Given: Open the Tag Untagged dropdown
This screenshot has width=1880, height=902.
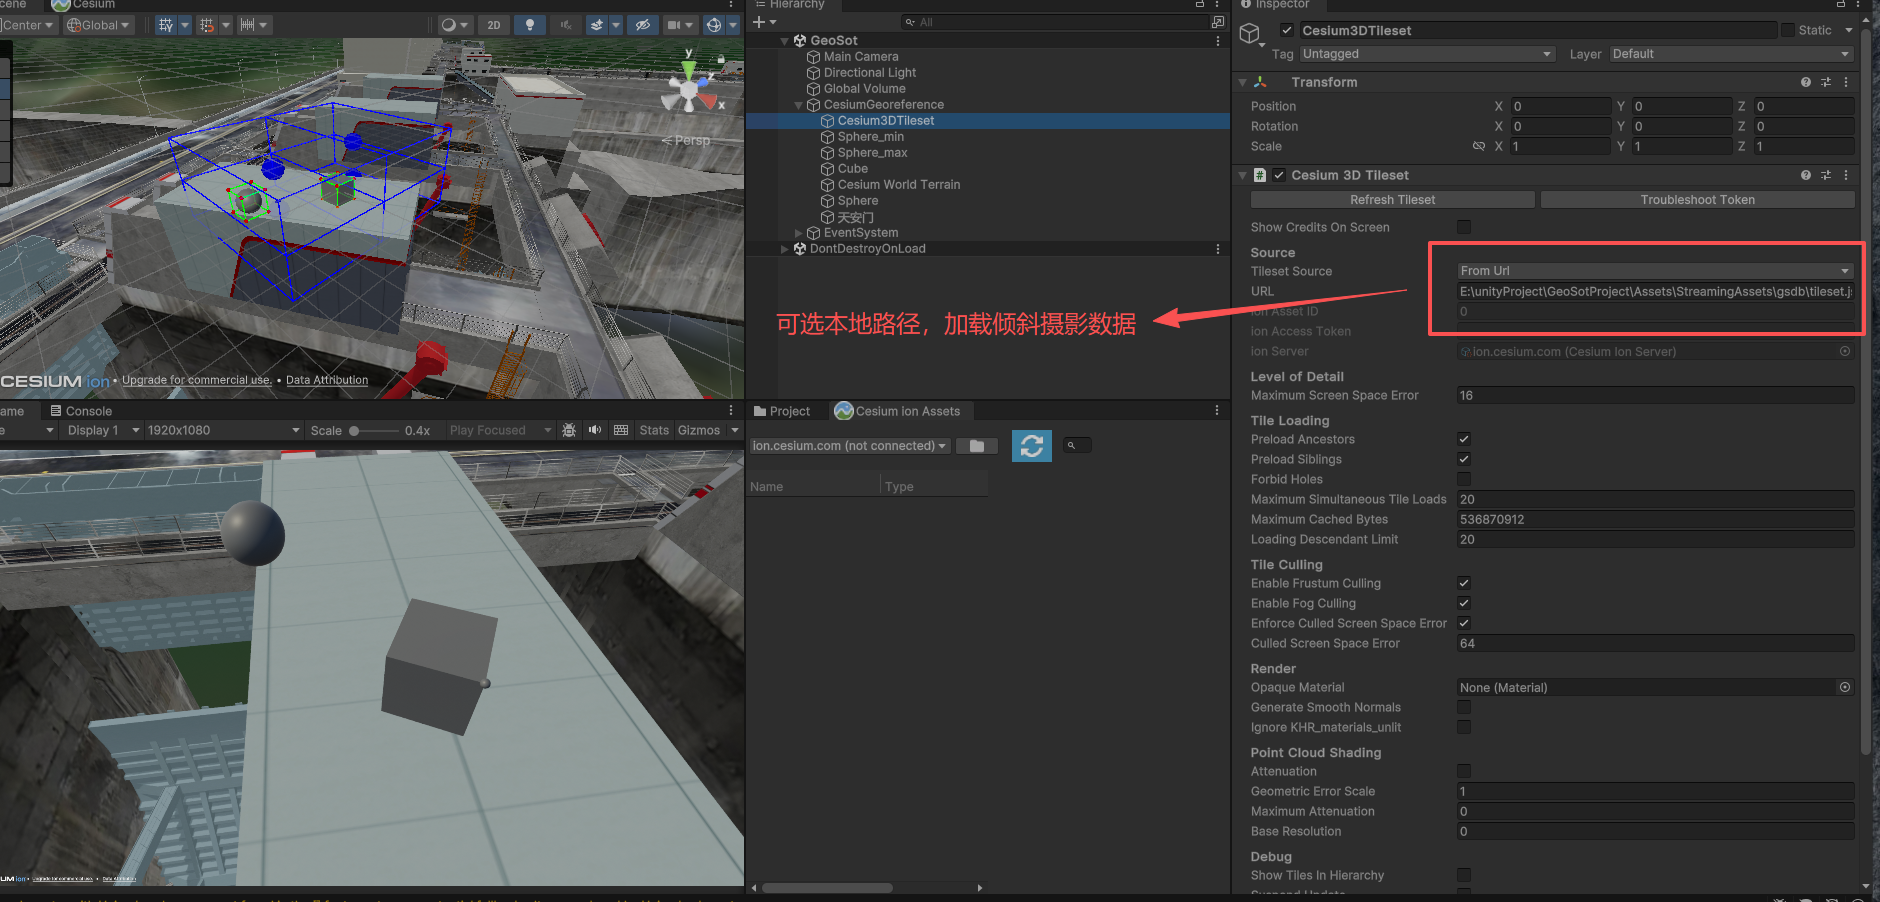Looking at the screenshot, I should click(1427, 54).
